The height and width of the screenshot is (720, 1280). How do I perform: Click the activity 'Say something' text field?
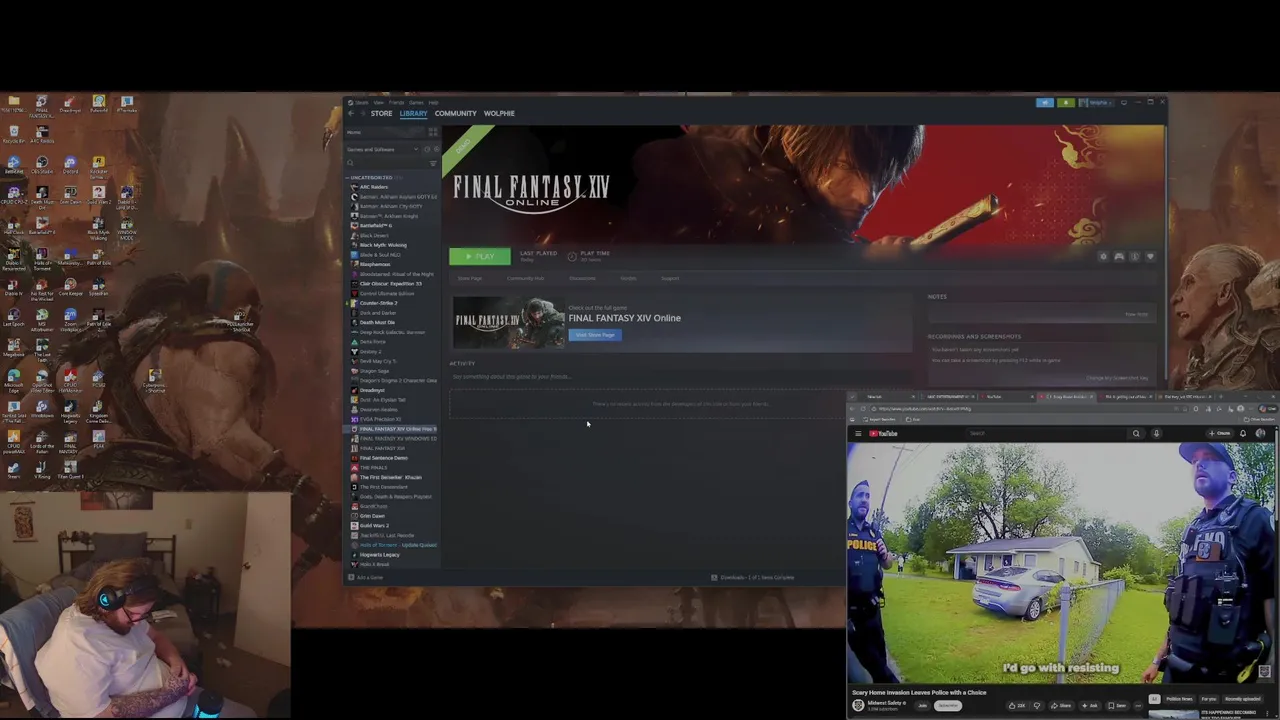[x=681, y=377]
